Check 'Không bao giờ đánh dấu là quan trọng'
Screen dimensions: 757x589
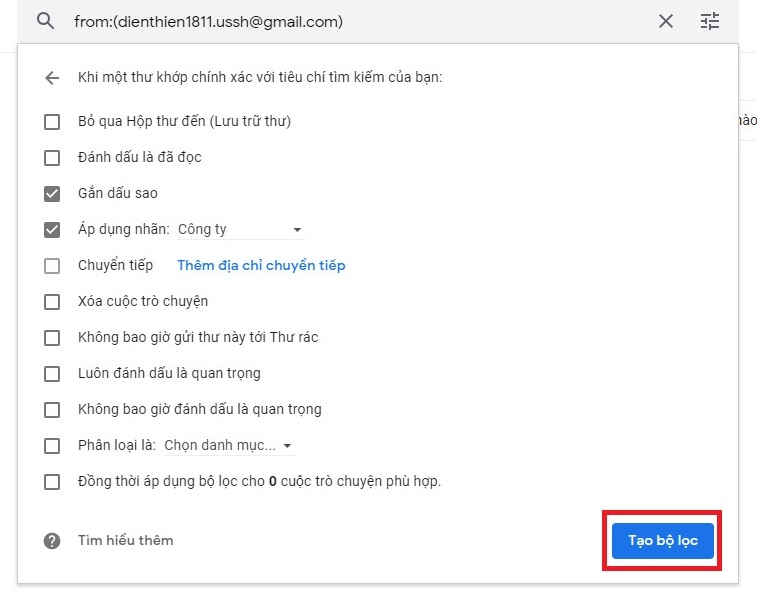[52, 410]
